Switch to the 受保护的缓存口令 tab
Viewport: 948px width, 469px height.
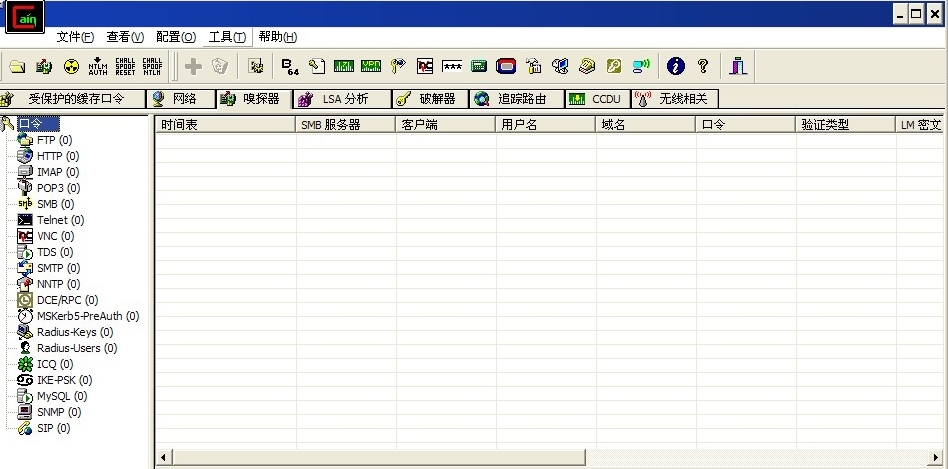(x=73, y=99)
